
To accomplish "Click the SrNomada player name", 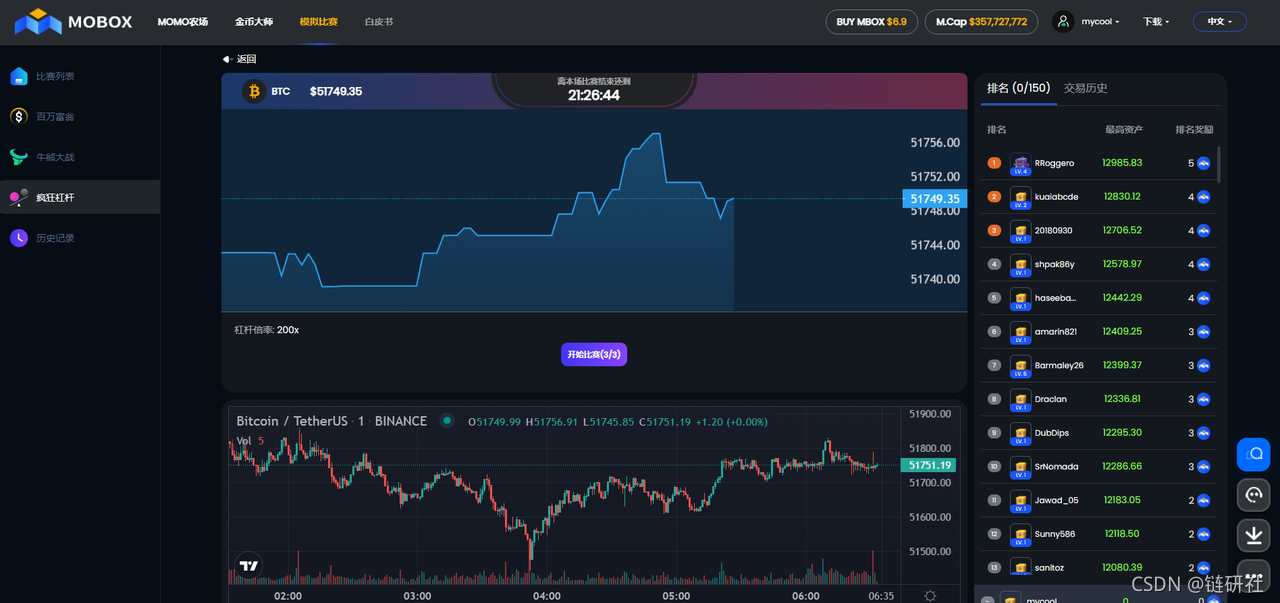I will click(x=1055, y=466).
